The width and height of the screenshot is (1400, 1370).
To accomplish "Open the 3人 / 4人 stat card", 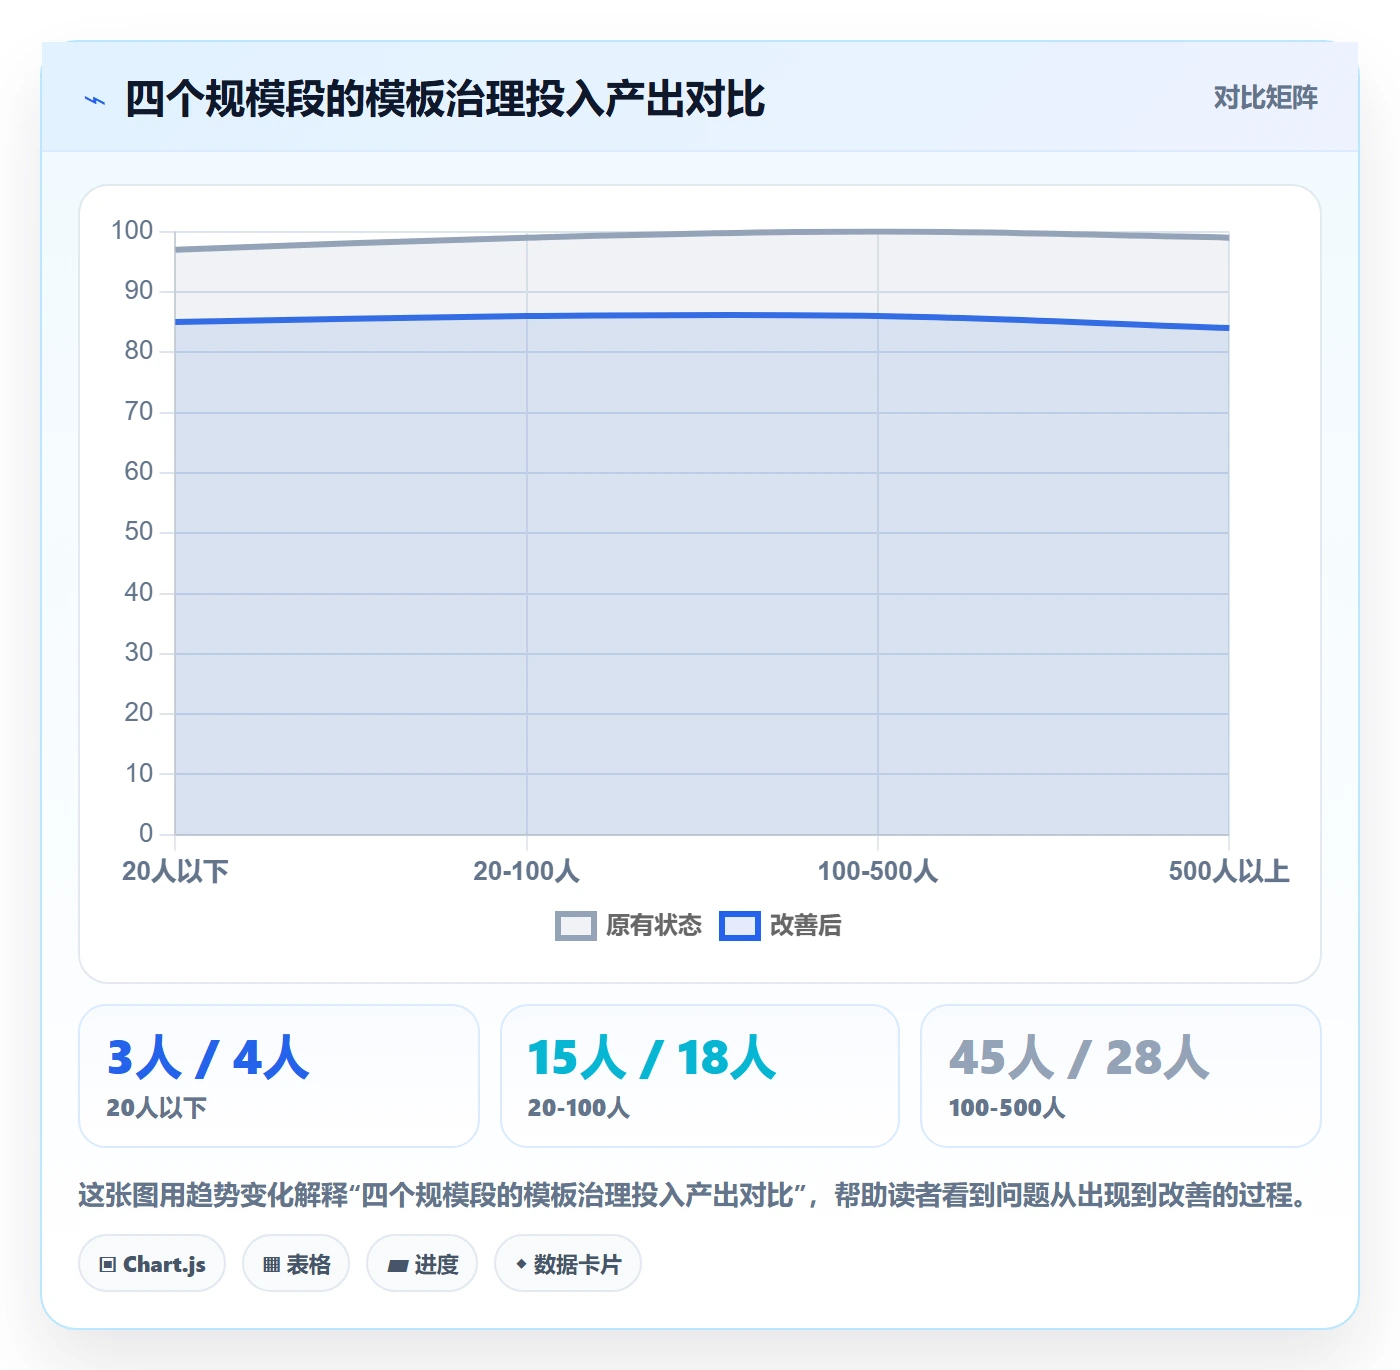I will pyautogui.click(x=279, y=1076).
